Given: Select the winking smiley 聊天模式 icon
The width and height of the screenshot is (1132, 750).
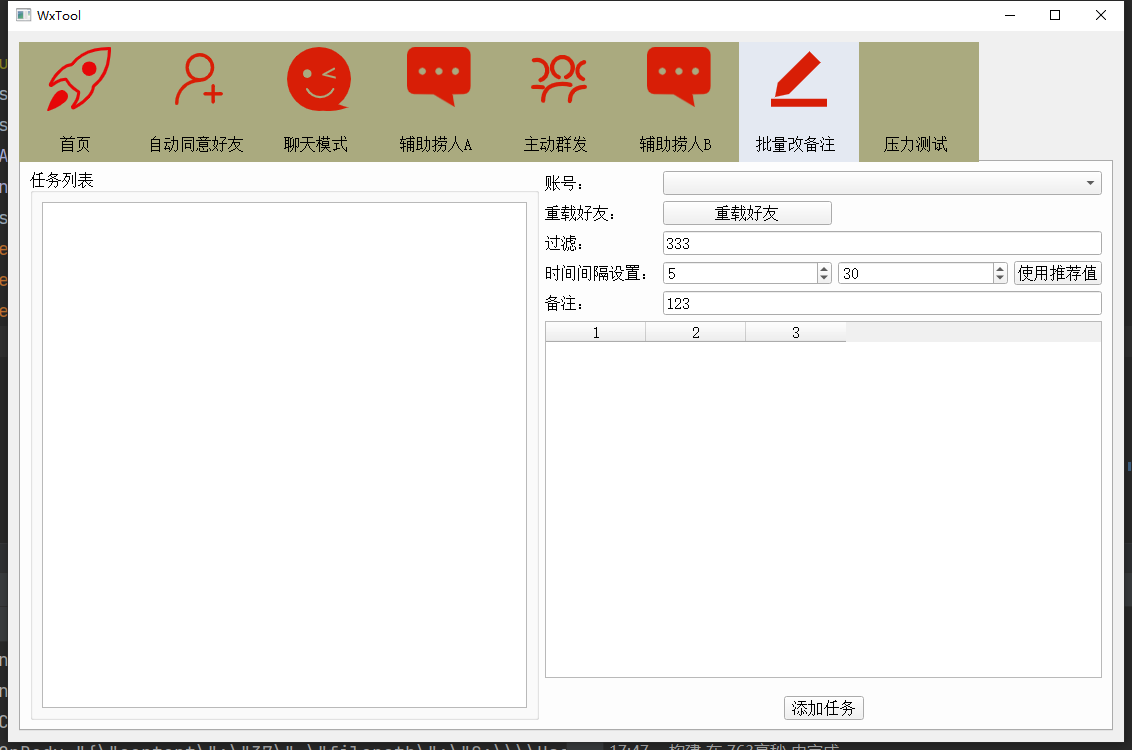Looking at the screenshot, I should [318, 80].
